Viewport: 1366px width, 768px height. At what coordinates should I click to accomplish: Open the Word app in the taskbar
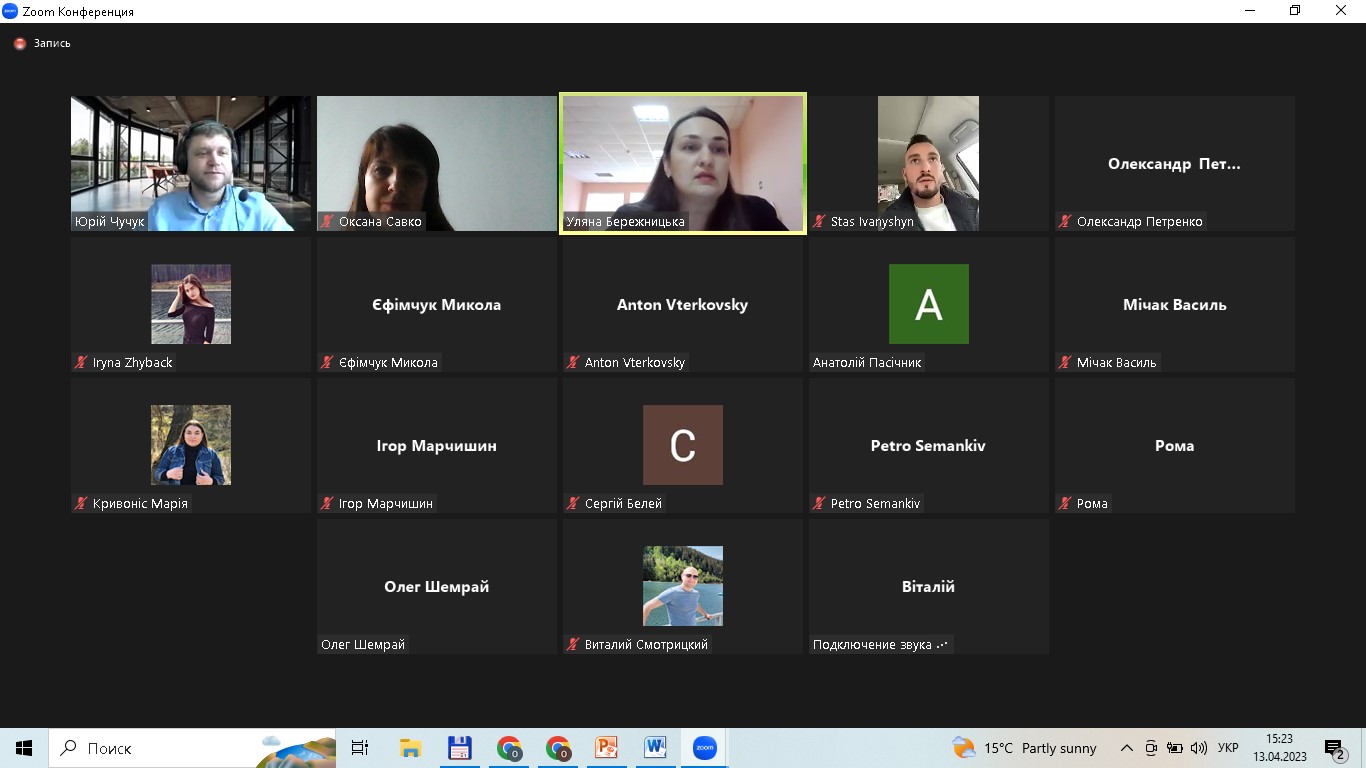(655, 748)
